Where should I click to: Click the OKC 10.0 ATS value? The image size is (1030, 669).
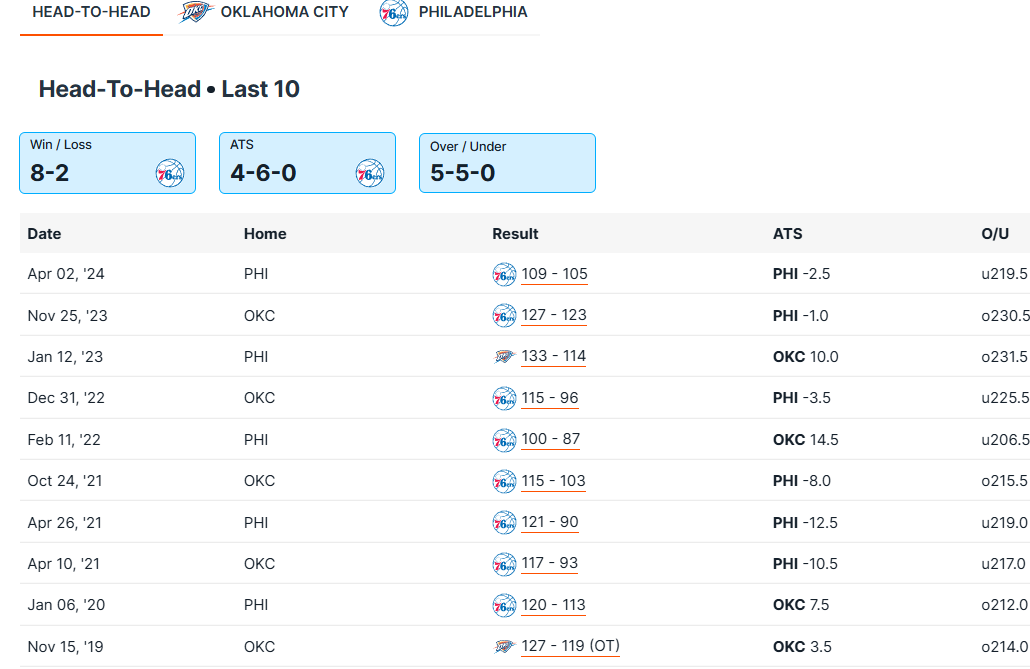coord(805,357)
